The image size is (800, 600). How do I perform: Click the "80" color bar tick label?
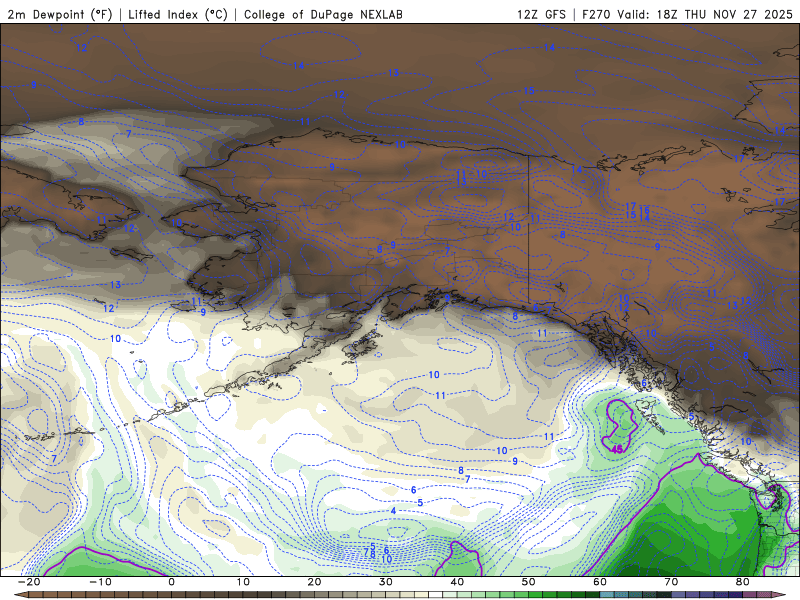pos(743,582)
